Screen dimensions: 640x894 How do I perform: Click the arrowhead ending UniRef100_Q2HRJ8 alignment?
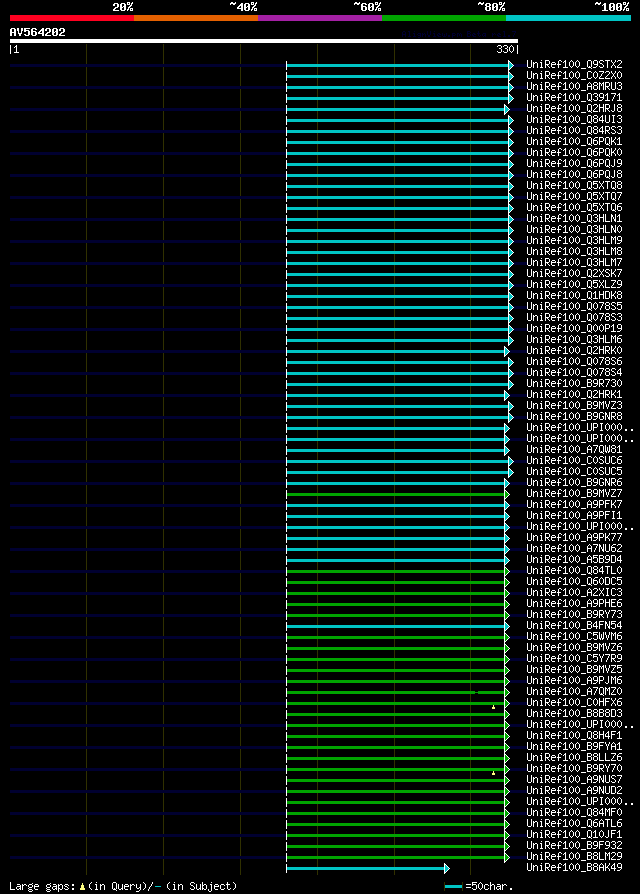click(x=507, y=109)
